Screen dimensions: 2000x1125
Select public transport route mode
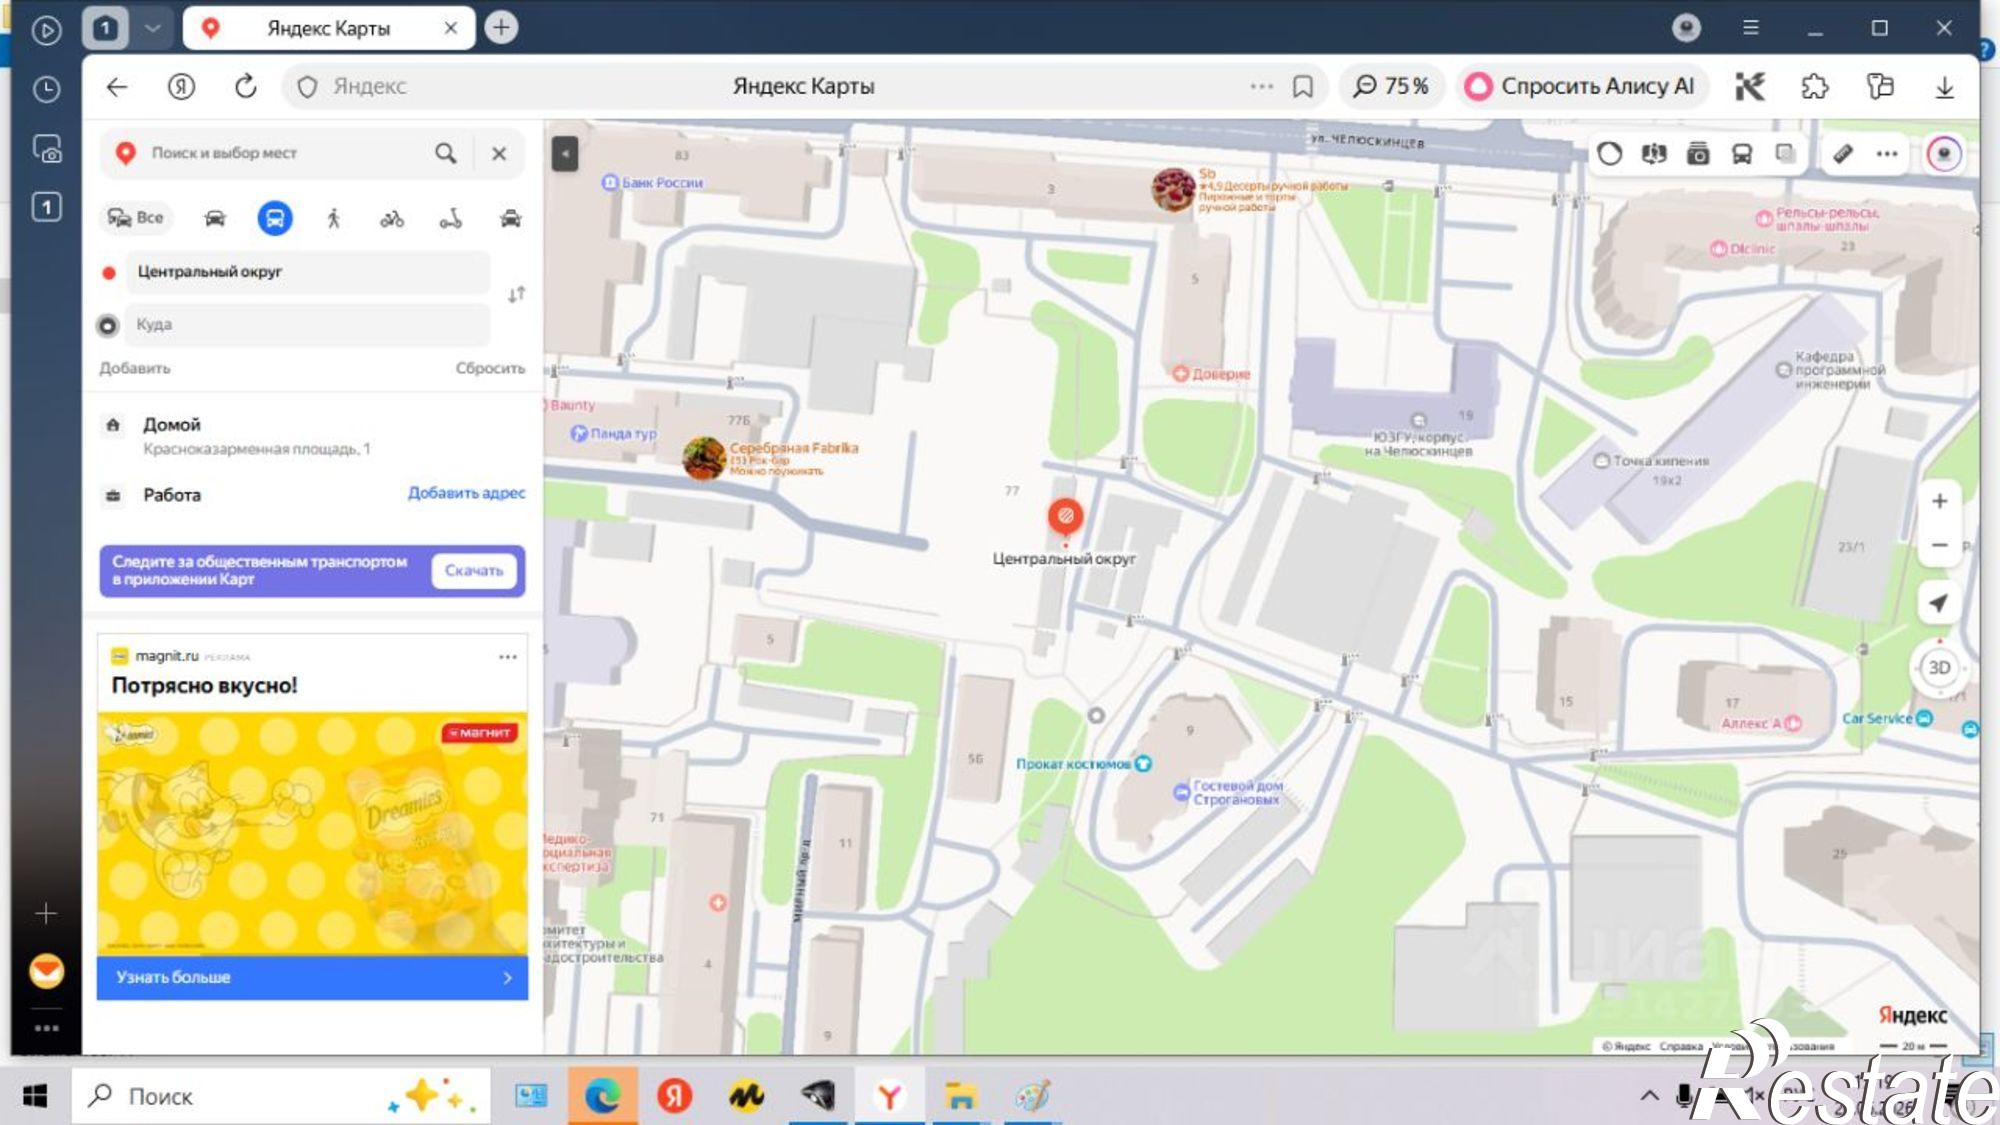point(274,218)
